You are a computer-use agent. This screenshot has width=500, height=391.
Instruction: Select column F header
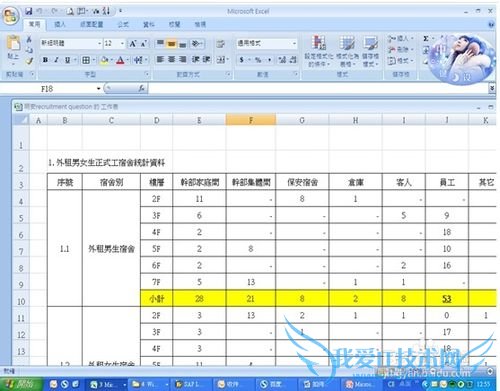[x=251, y=120]
